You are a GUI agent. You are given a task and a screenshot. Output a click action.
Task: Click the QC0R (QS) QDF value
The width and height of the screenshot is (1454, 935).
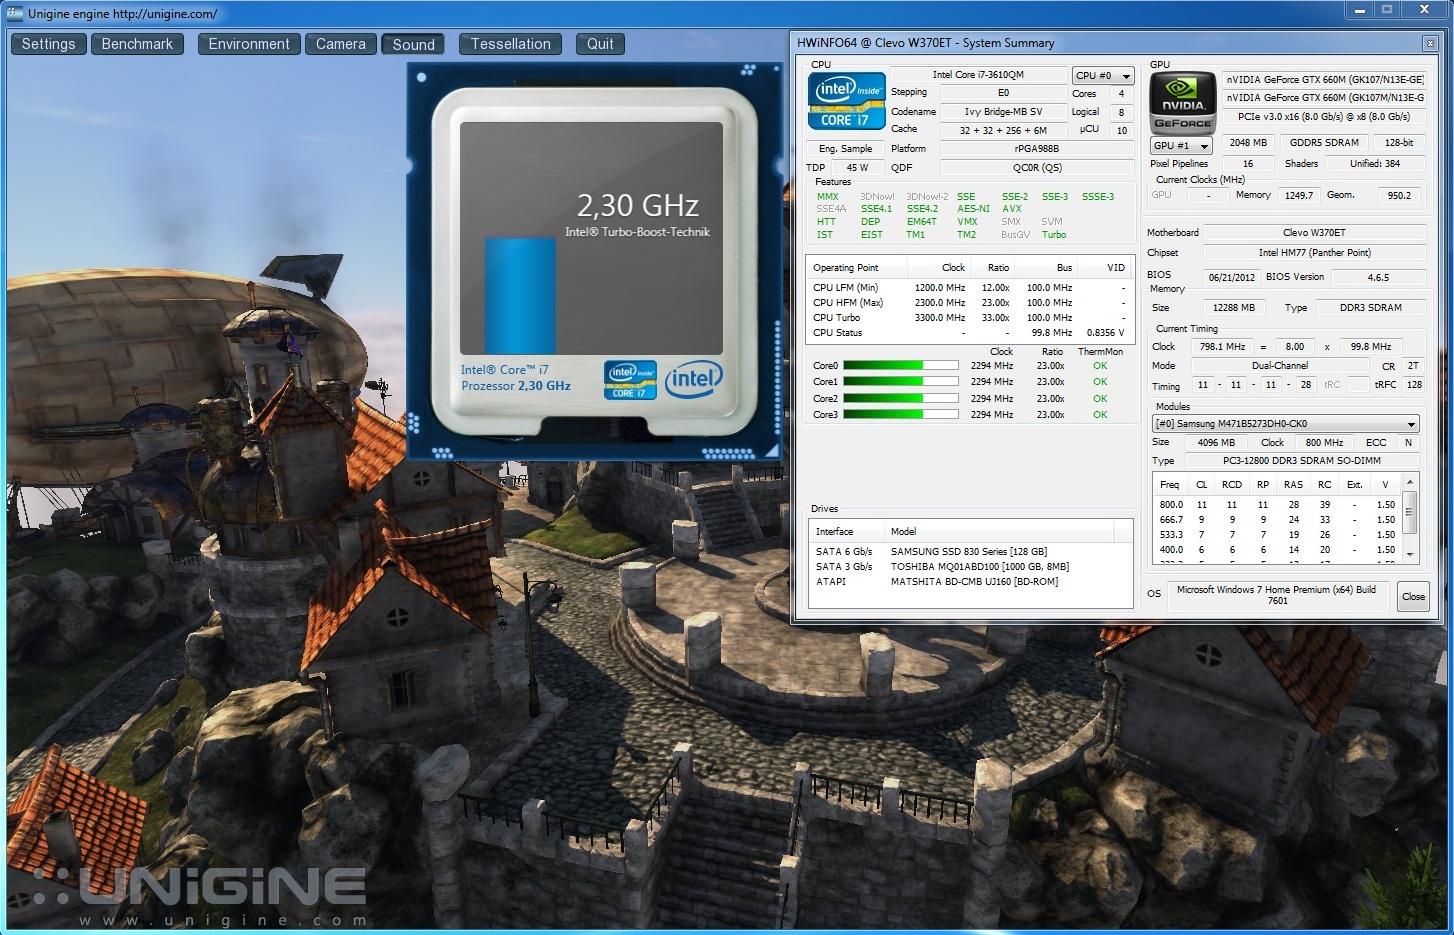point(1036,168)
